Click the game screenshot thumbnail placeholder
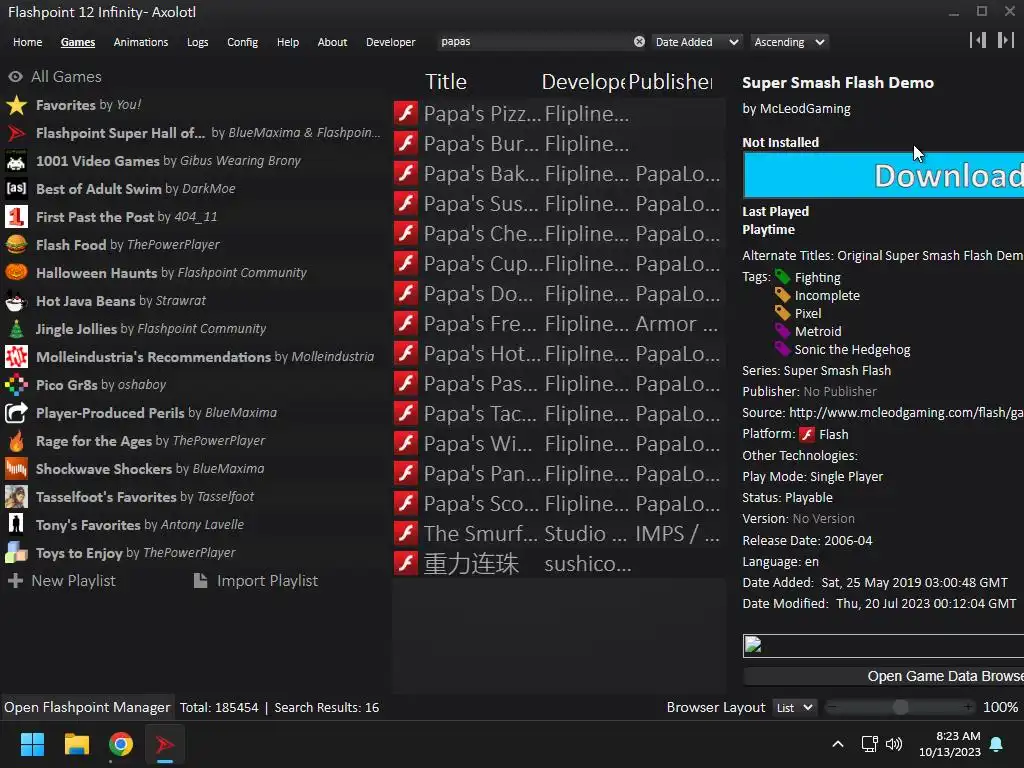Image resolution: width=1024 pixels, height=768 pixels. [x=884, y=646]
